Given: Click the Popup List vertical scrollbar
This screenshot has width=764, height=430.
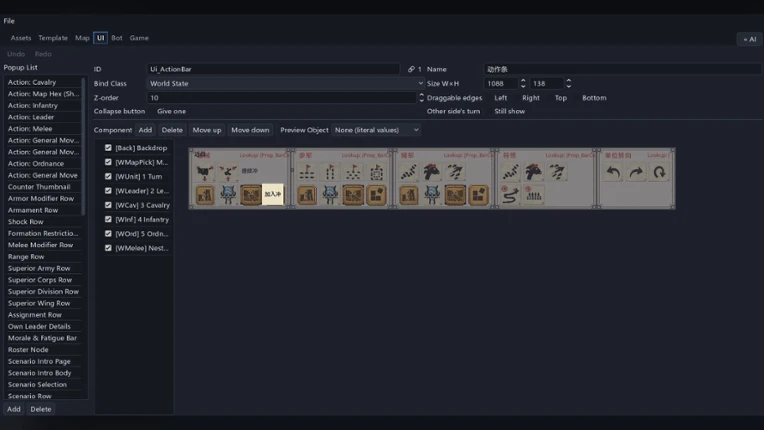Looking at the screenshot, I should [x=83, y=146].
